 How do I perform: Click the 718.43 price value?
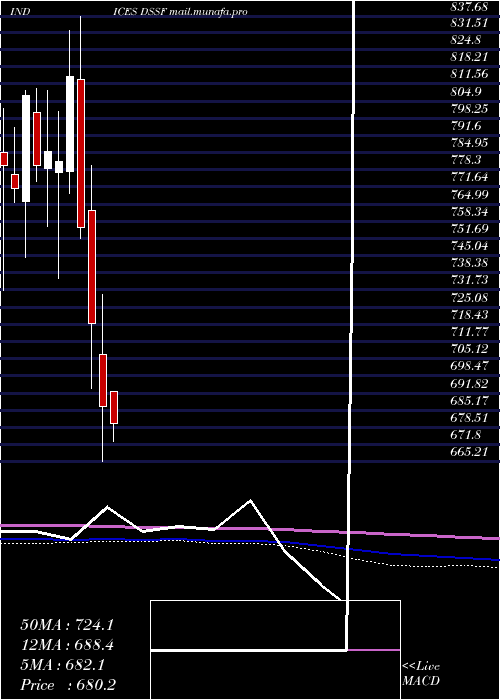pyautogui.click(x=469, y=315)
